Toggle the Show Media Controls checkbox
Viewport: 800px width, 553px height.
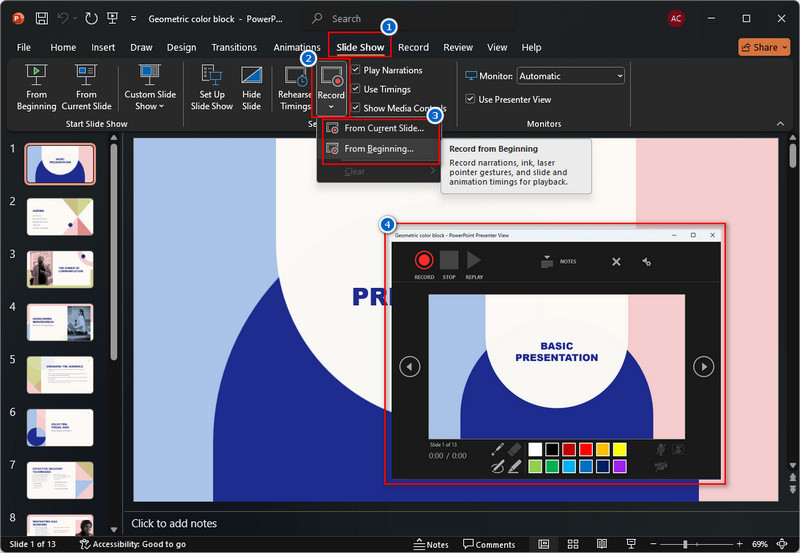click(x=356, y=107)
